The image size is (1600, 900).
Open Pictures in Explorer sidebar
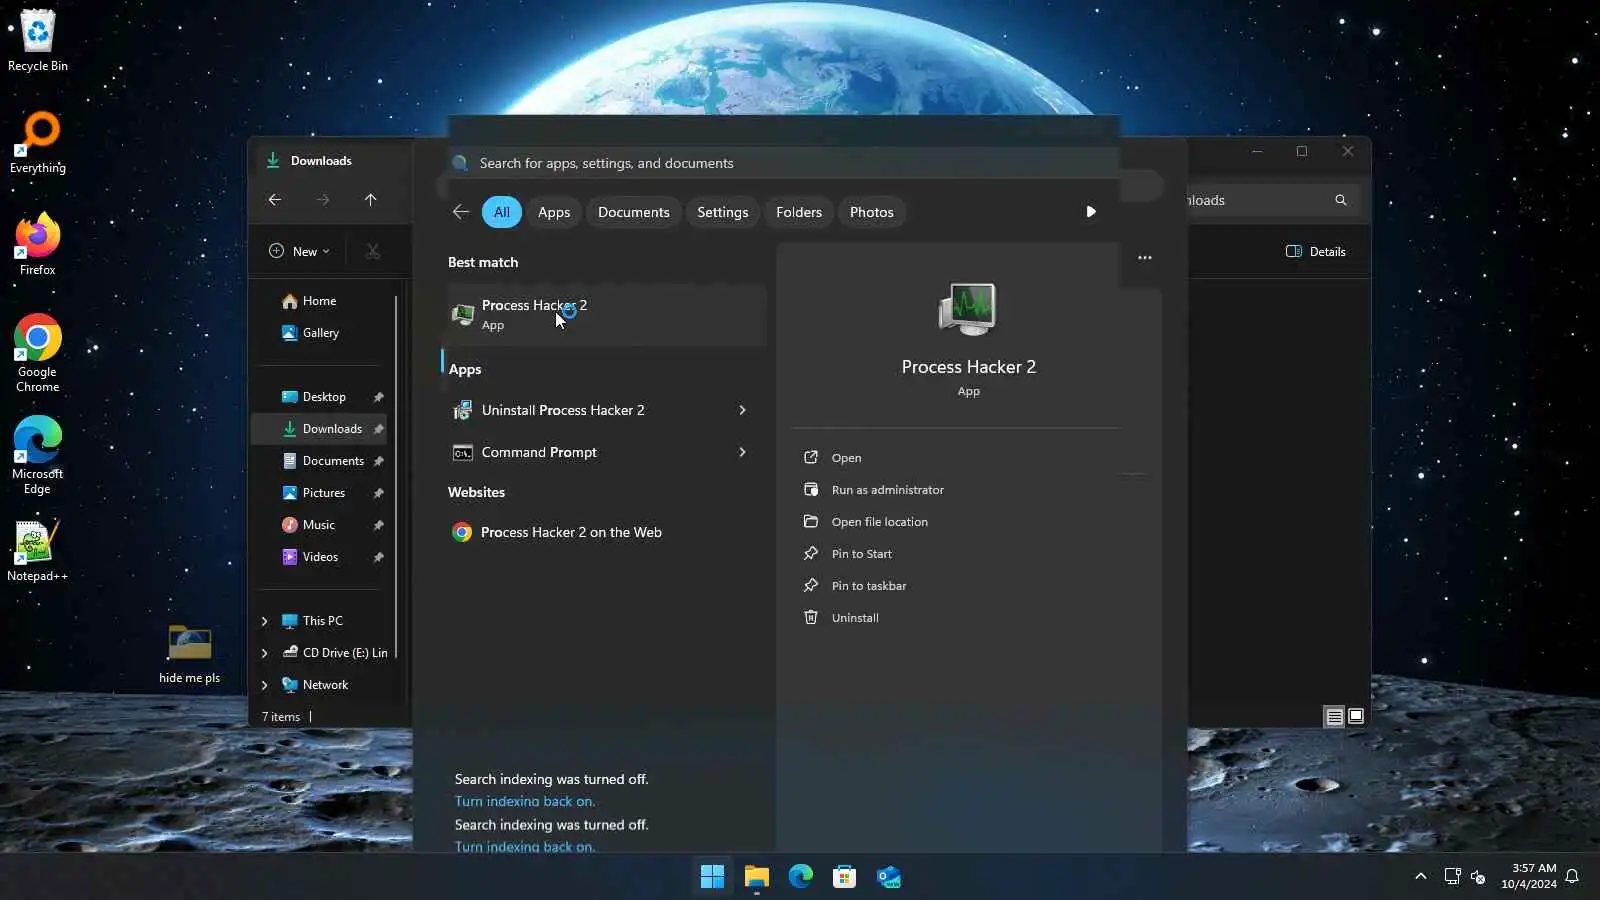(322, 493)
